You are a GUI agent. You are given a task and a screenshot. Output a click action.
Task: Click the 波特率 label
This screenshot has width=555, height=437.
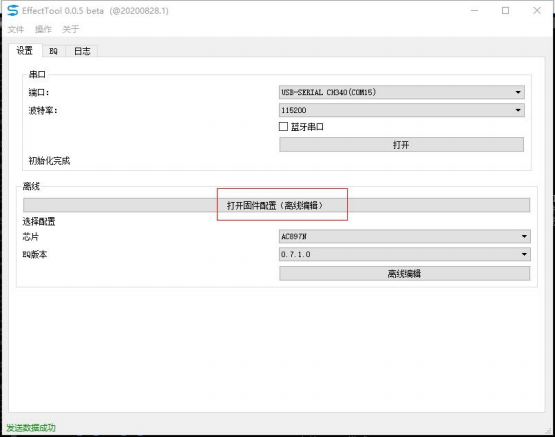coord(43,111)
